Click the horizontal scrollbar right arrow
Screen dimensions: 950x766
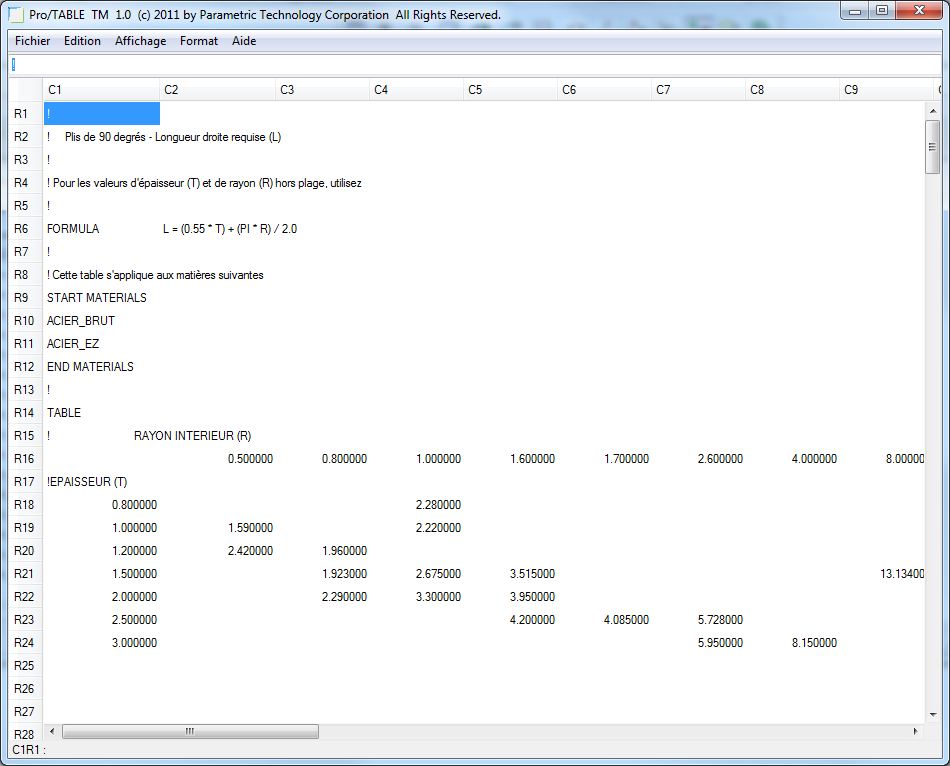click(x=915, y=731)
